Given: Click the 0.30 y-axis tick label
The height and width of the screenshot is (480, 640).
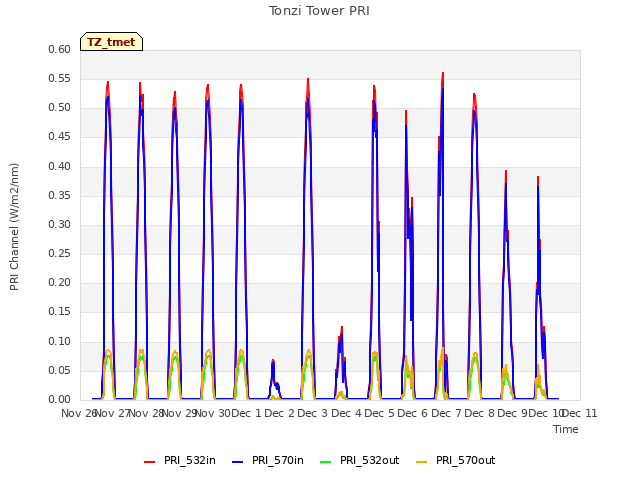Looking at the screenshot, I should tap(60, 224).
